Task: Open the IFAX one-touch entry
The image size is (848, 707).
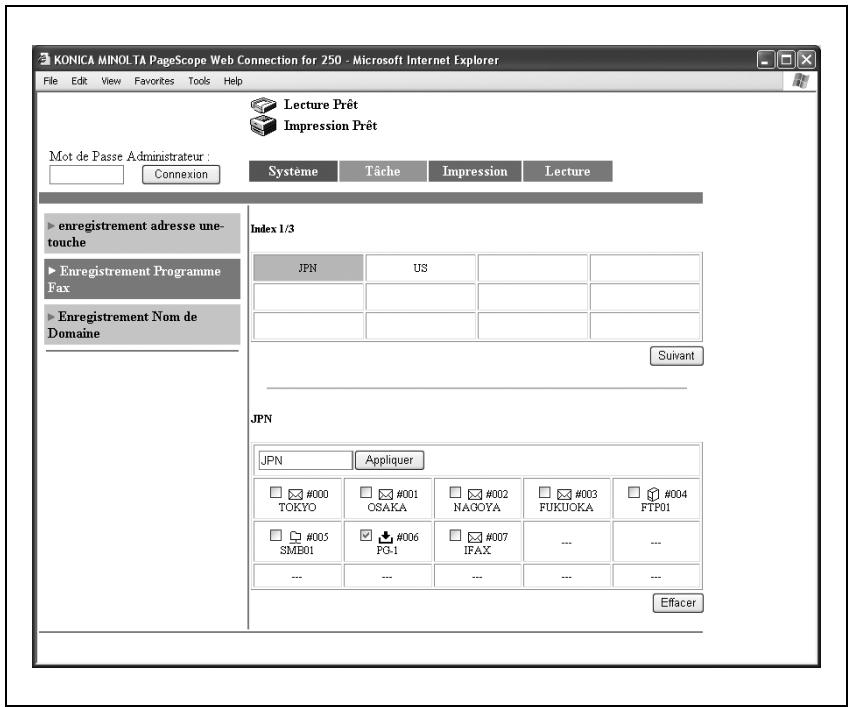Action: [x=477, y=550]
